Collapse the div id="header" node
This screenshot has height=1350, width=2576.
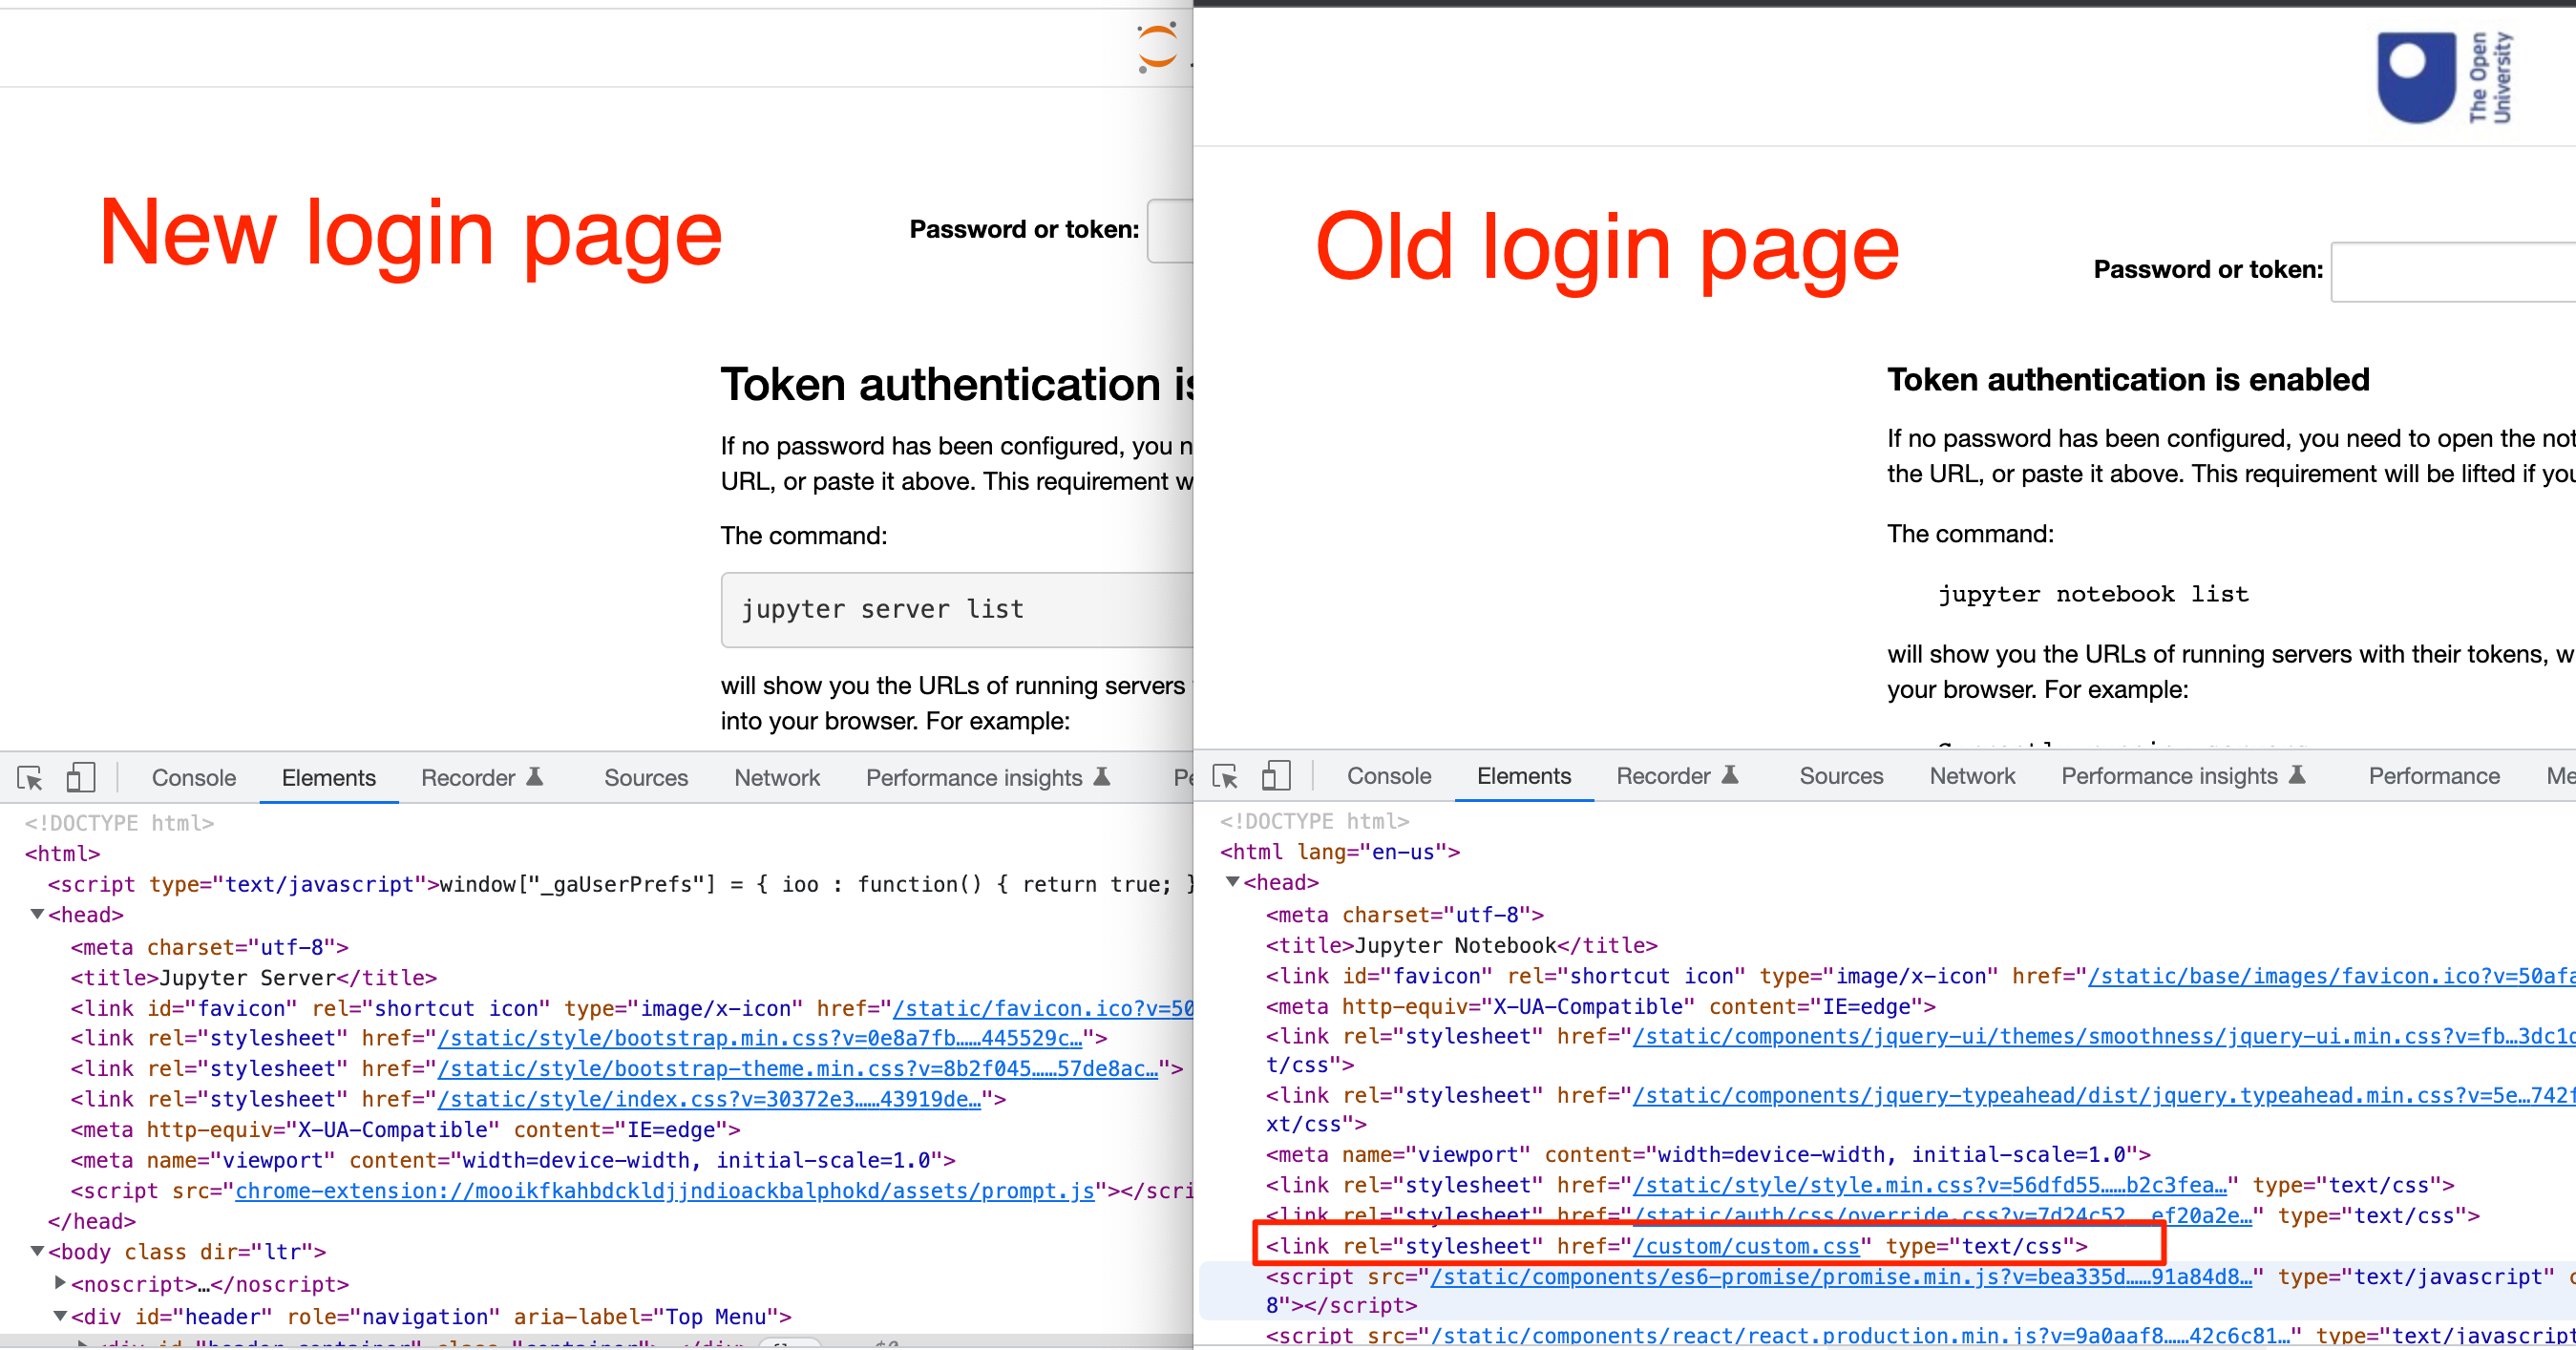60,1316
